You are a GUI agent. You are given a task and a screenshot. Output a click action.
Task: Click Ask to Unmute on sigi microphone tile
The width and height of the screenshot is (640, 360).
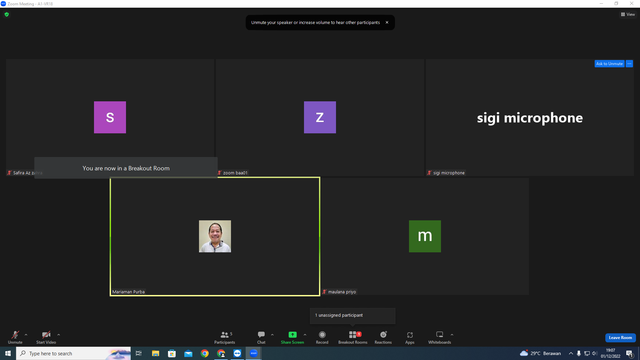pyautogui.click(x=609, y=64)
